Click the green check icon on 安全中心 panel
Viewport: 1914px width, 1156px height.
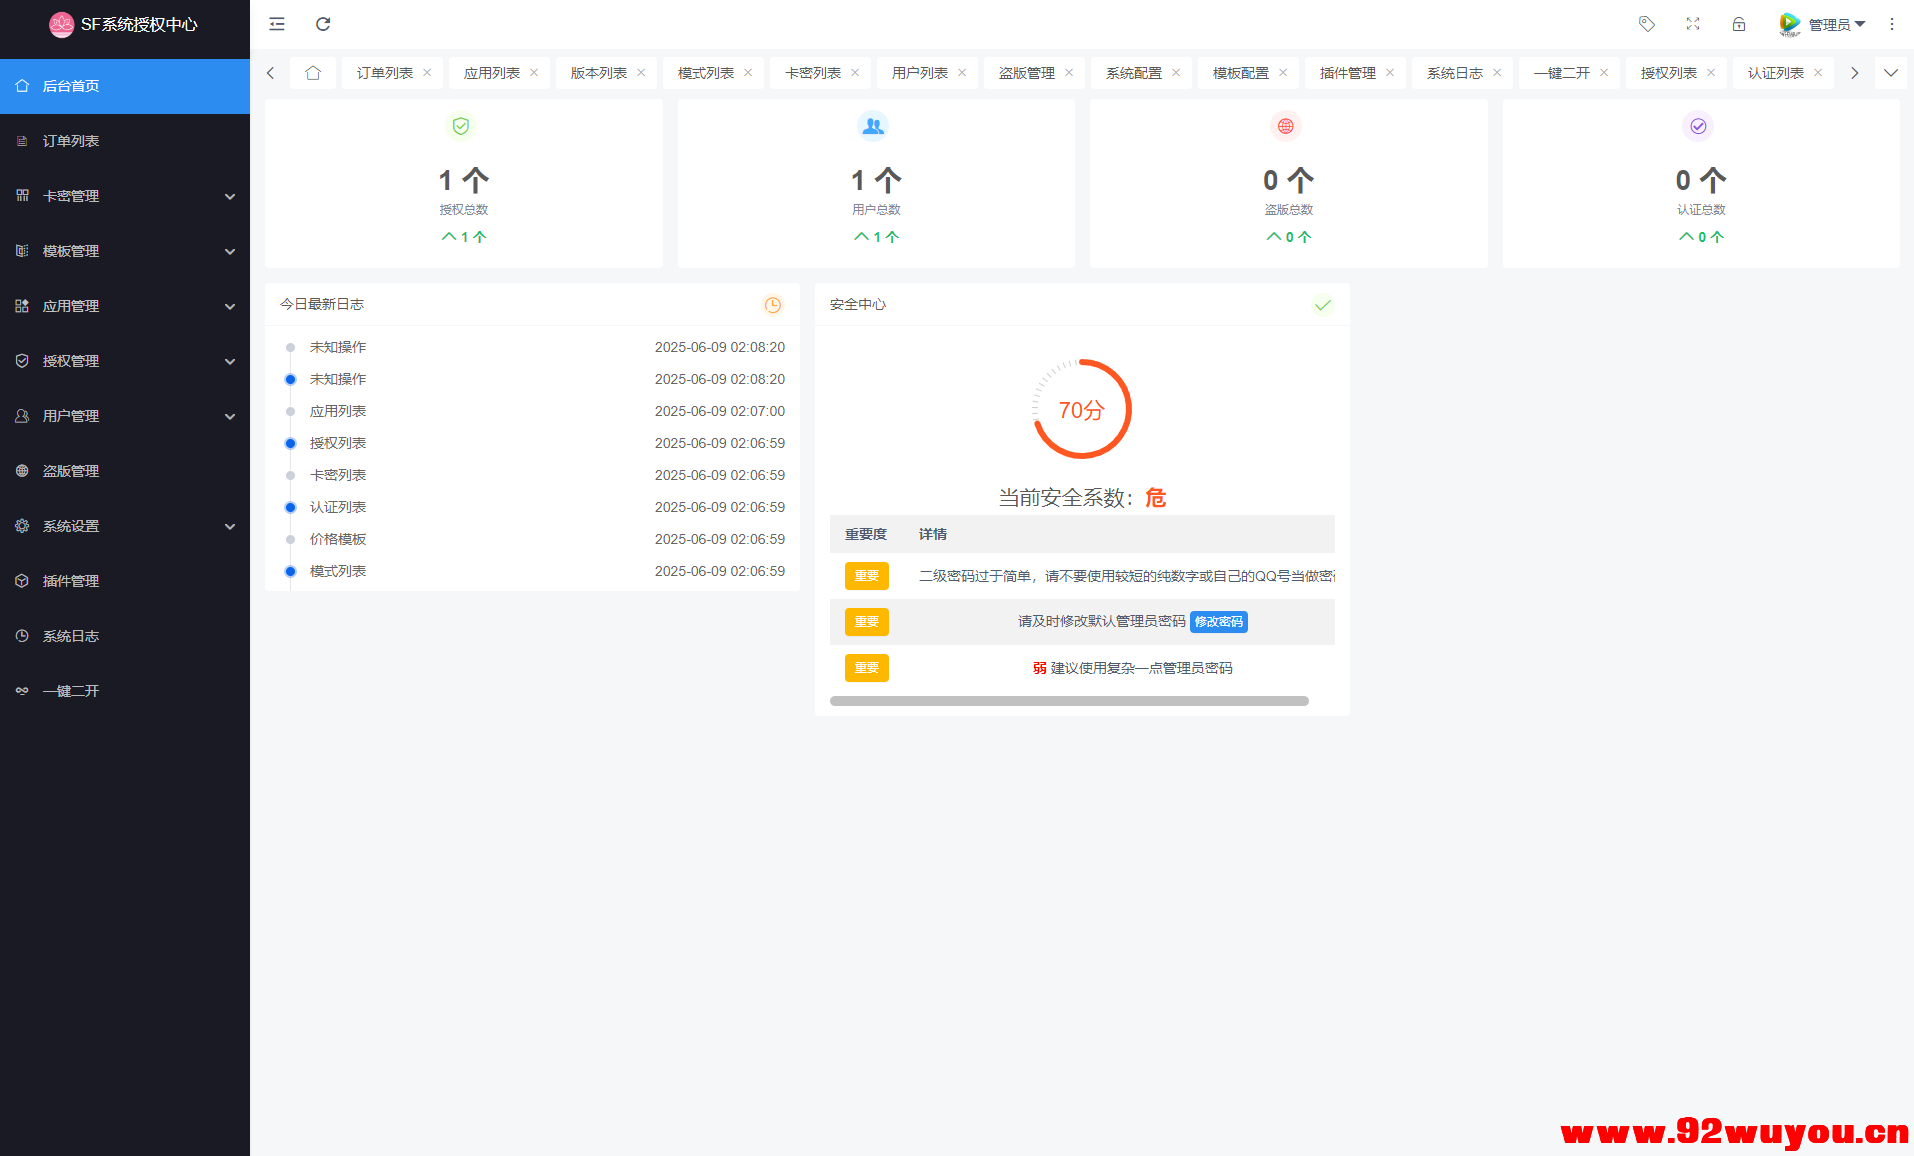coord(1322,305)
